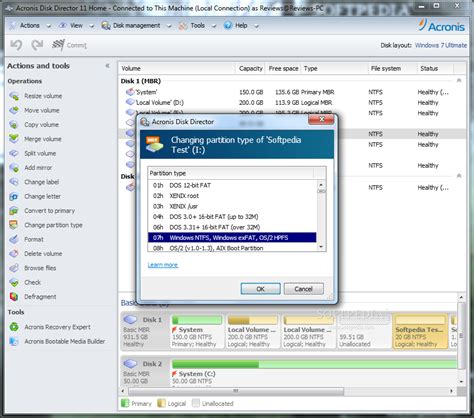
Task: Sort by the Capacity column header
Action: [x=251, y=69]
